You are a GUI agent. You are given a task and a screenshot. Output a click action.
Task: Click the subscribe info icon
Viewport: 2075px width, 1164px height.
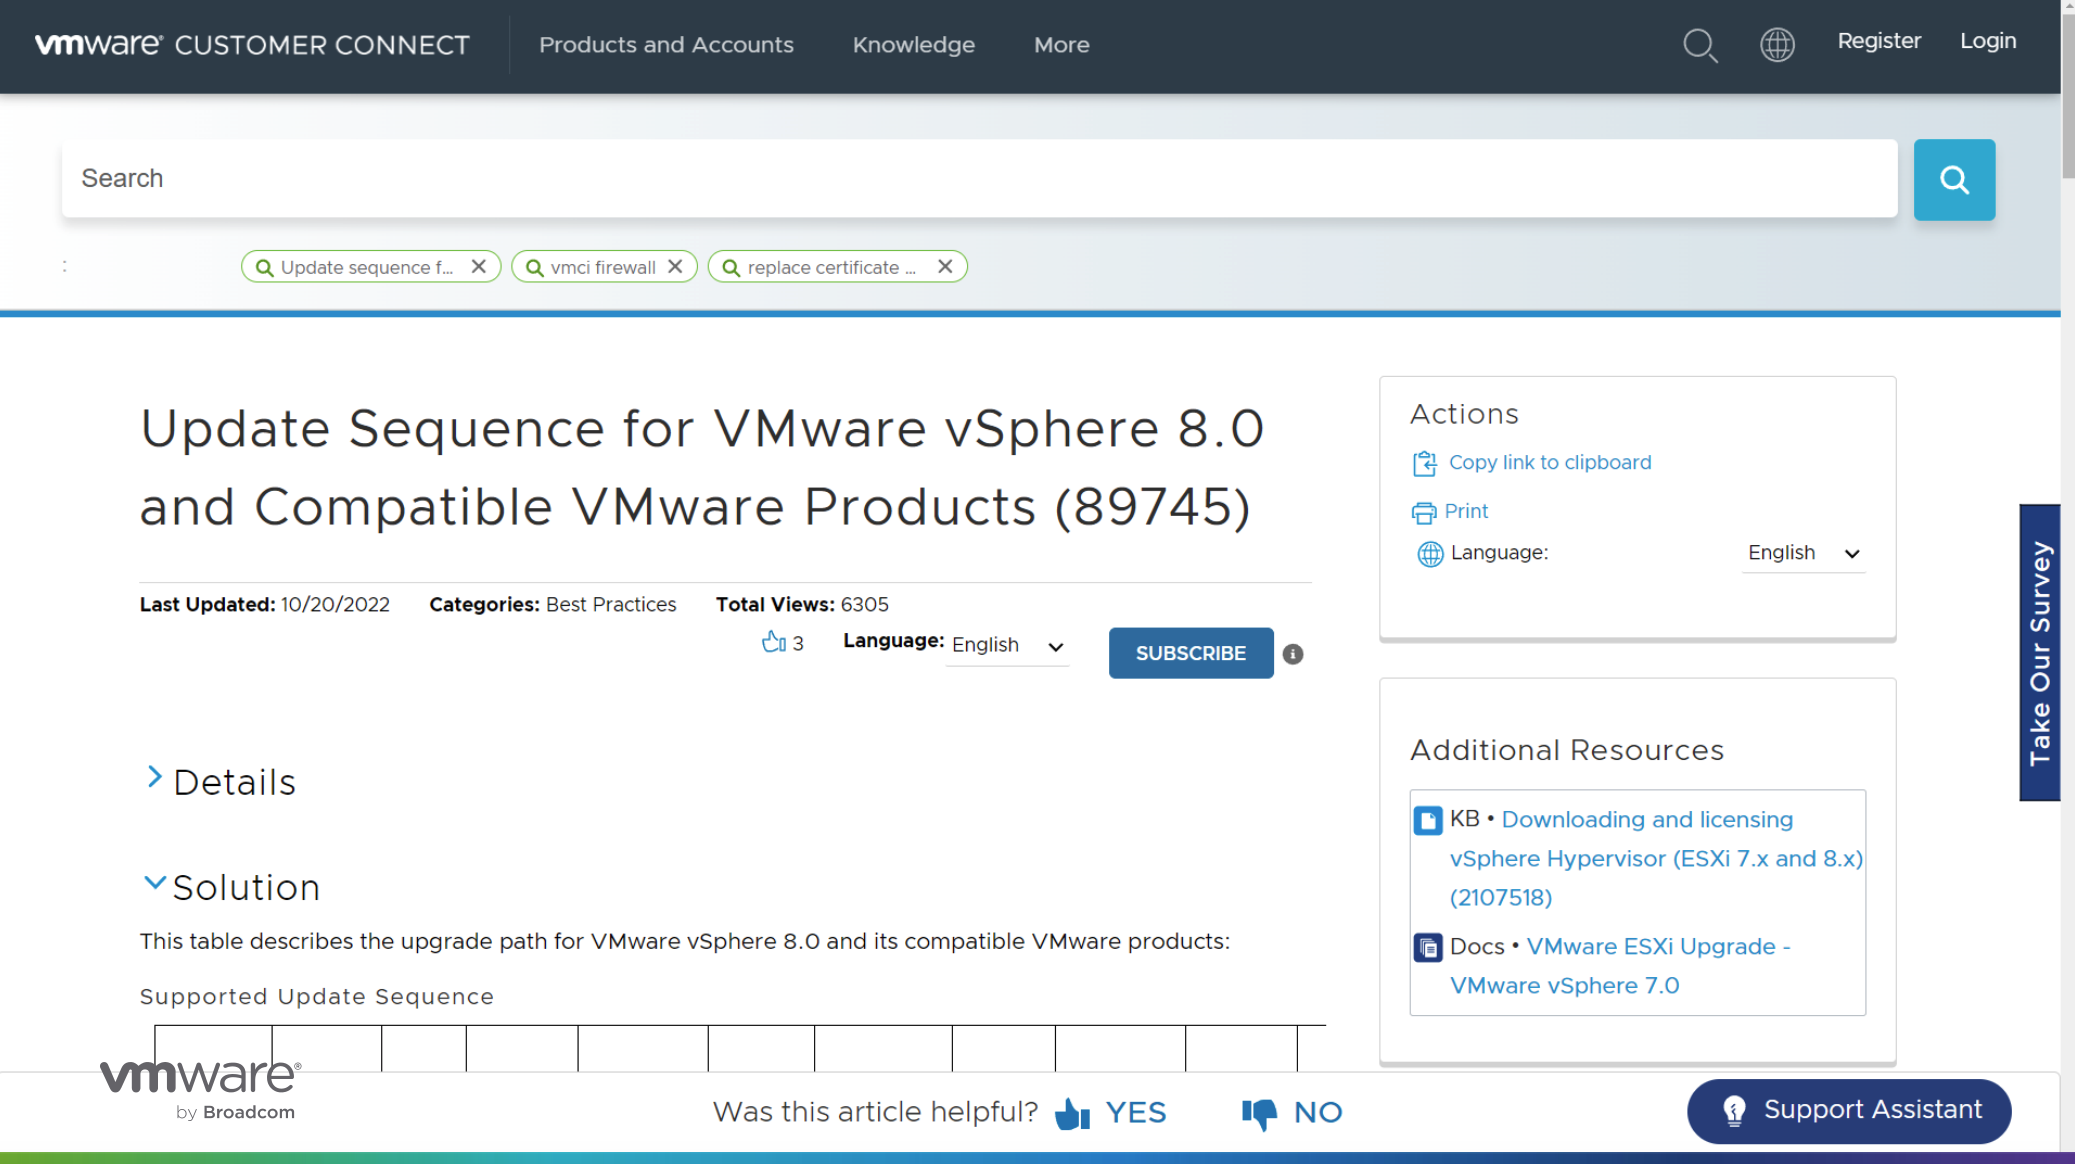coord(1293,654)
